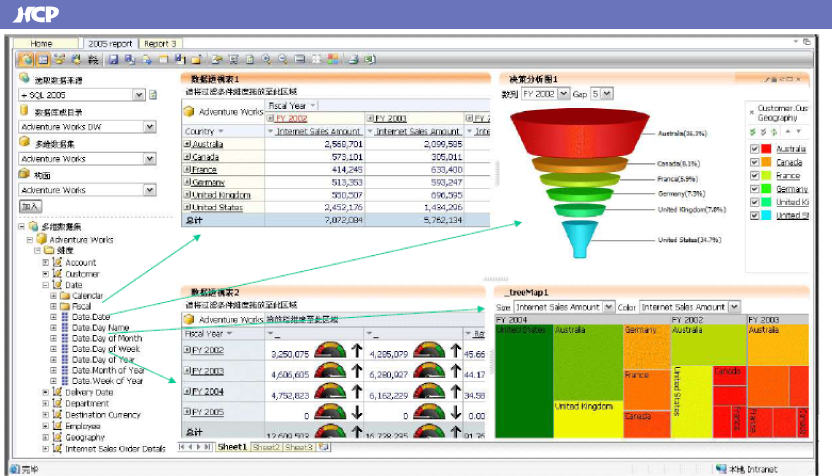The width and height of the screenshot is (832, 476).
Task: Click the up arrow in FY 2003 row
Action: pyautogui.click(x=356, y=373)
